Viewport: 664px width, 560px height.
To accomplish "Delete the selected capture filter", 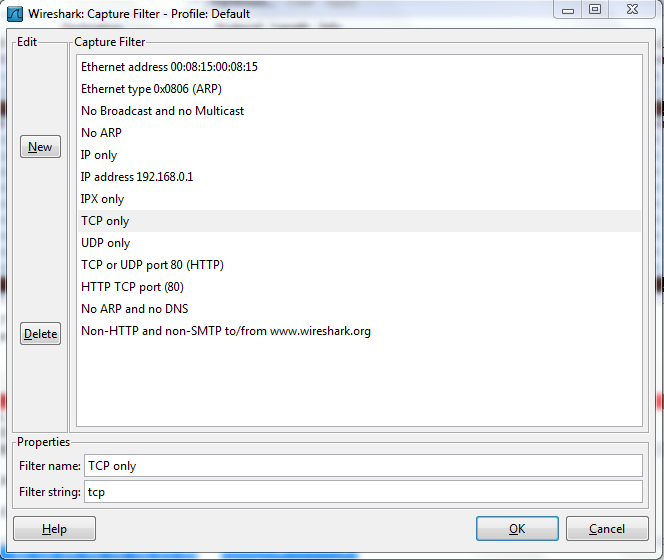I will (40, 334).
